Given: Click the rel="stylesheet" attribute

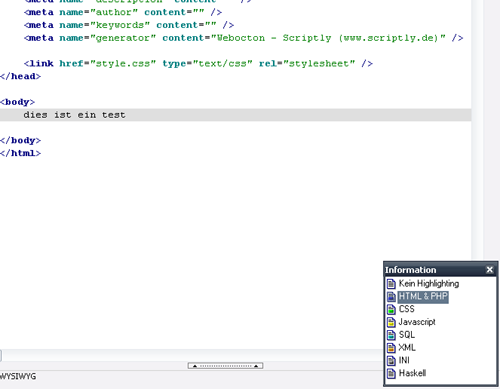Looking at the screenshot, I should [x=307, y=64].
